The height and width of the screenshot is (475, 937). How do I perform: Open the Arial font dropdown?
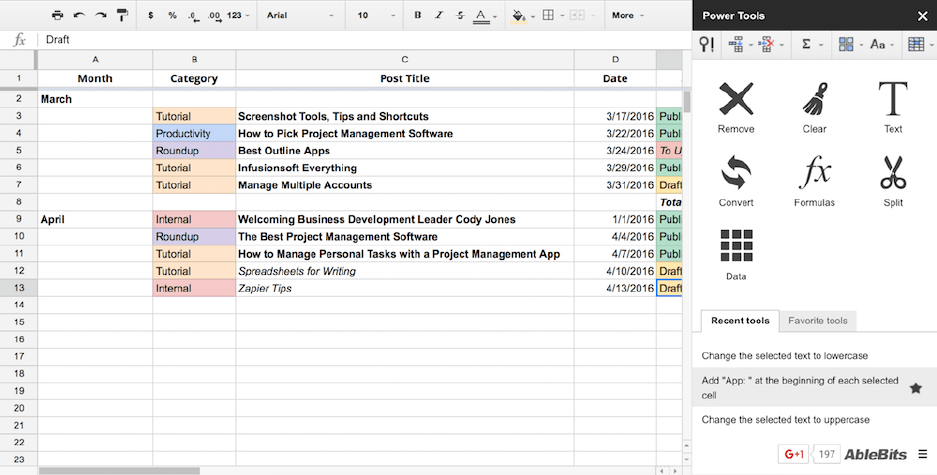(x=300, y=16)
